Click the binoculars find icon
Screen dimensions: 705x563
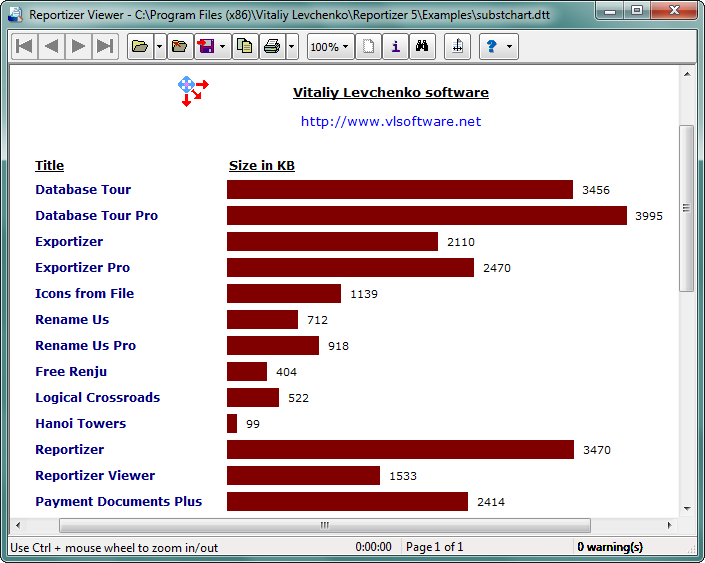(422, 47)
